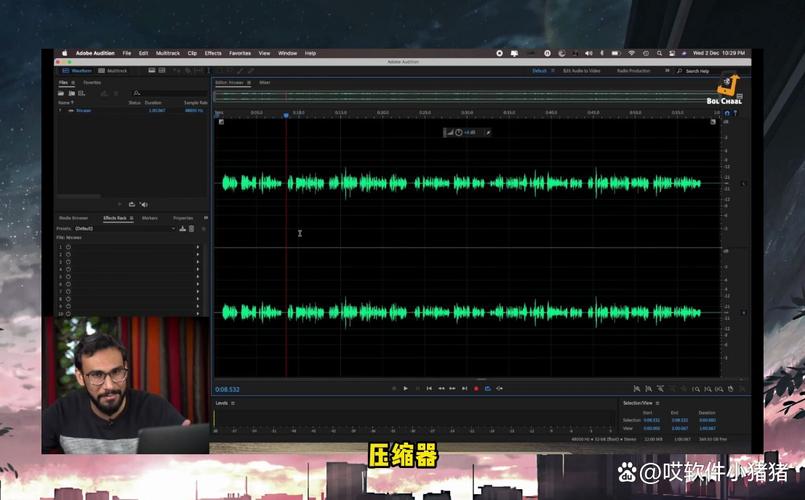The width and height of the screenshot is (805, 500).
Task: Switch to the Effects Rack tab
Action: tap(115, 218)
